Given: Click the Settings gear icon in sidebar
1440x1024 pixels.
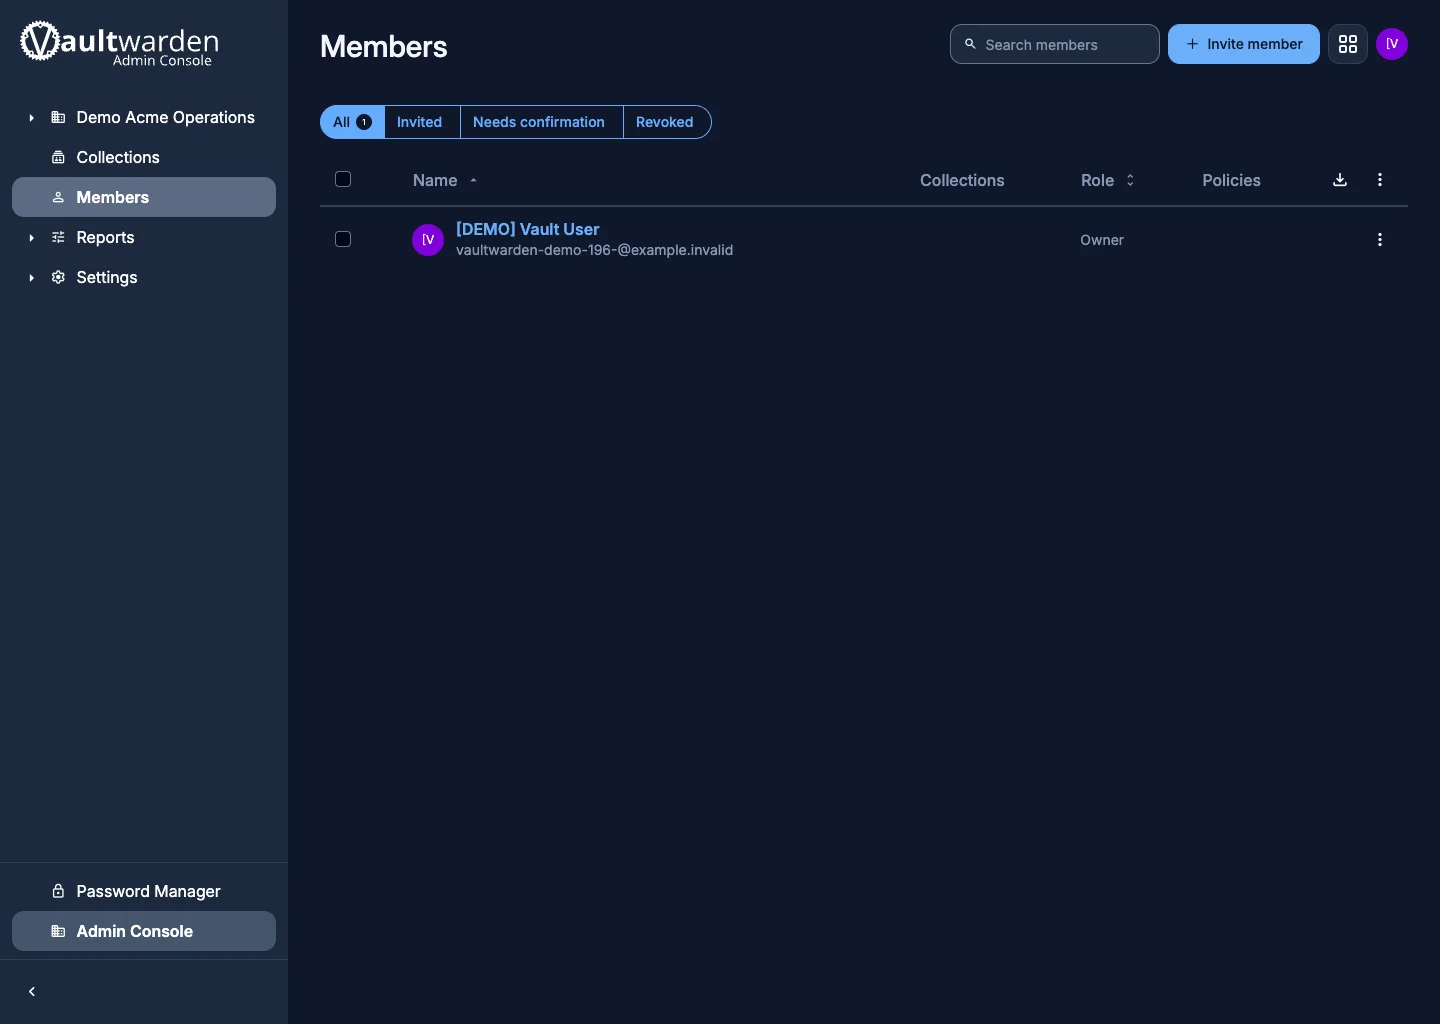Looking at the screenshot, I should [x=58, y=278].
